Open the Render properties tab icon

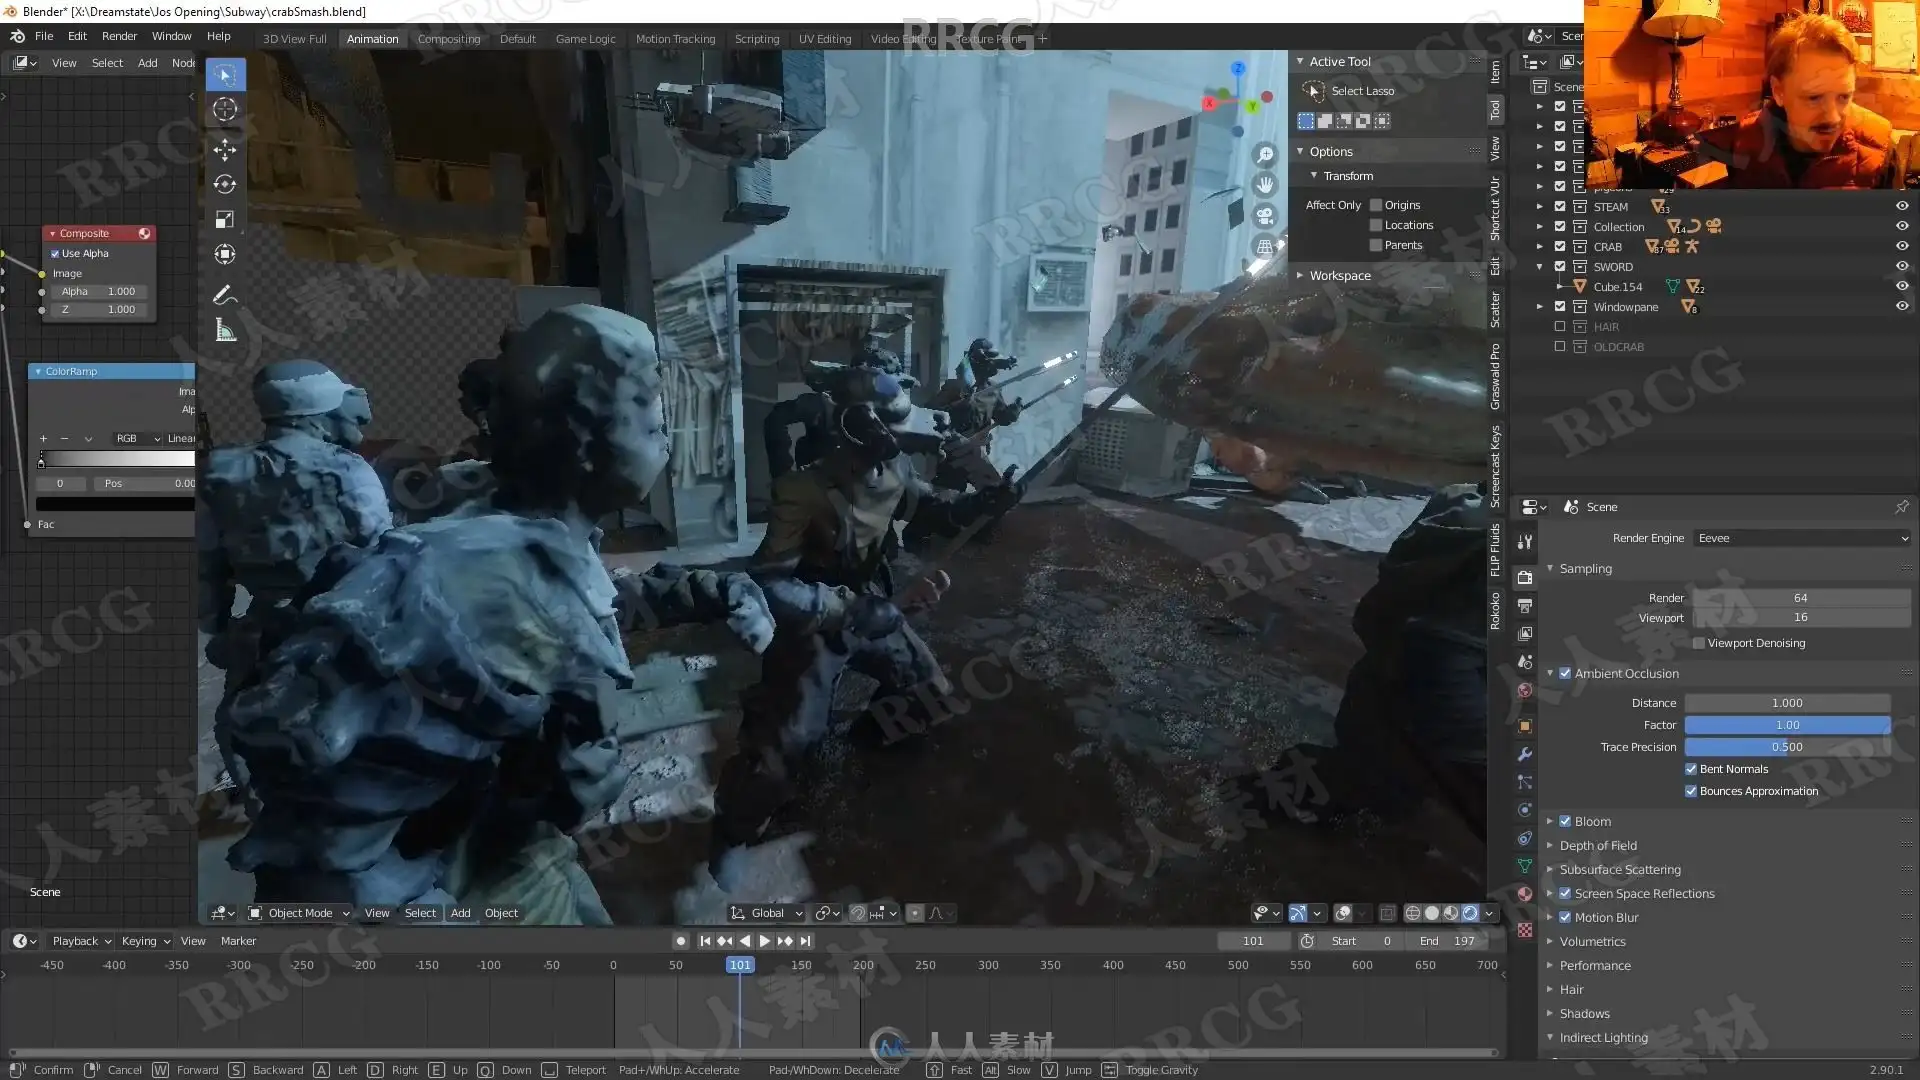click(x=1525, y=578)
